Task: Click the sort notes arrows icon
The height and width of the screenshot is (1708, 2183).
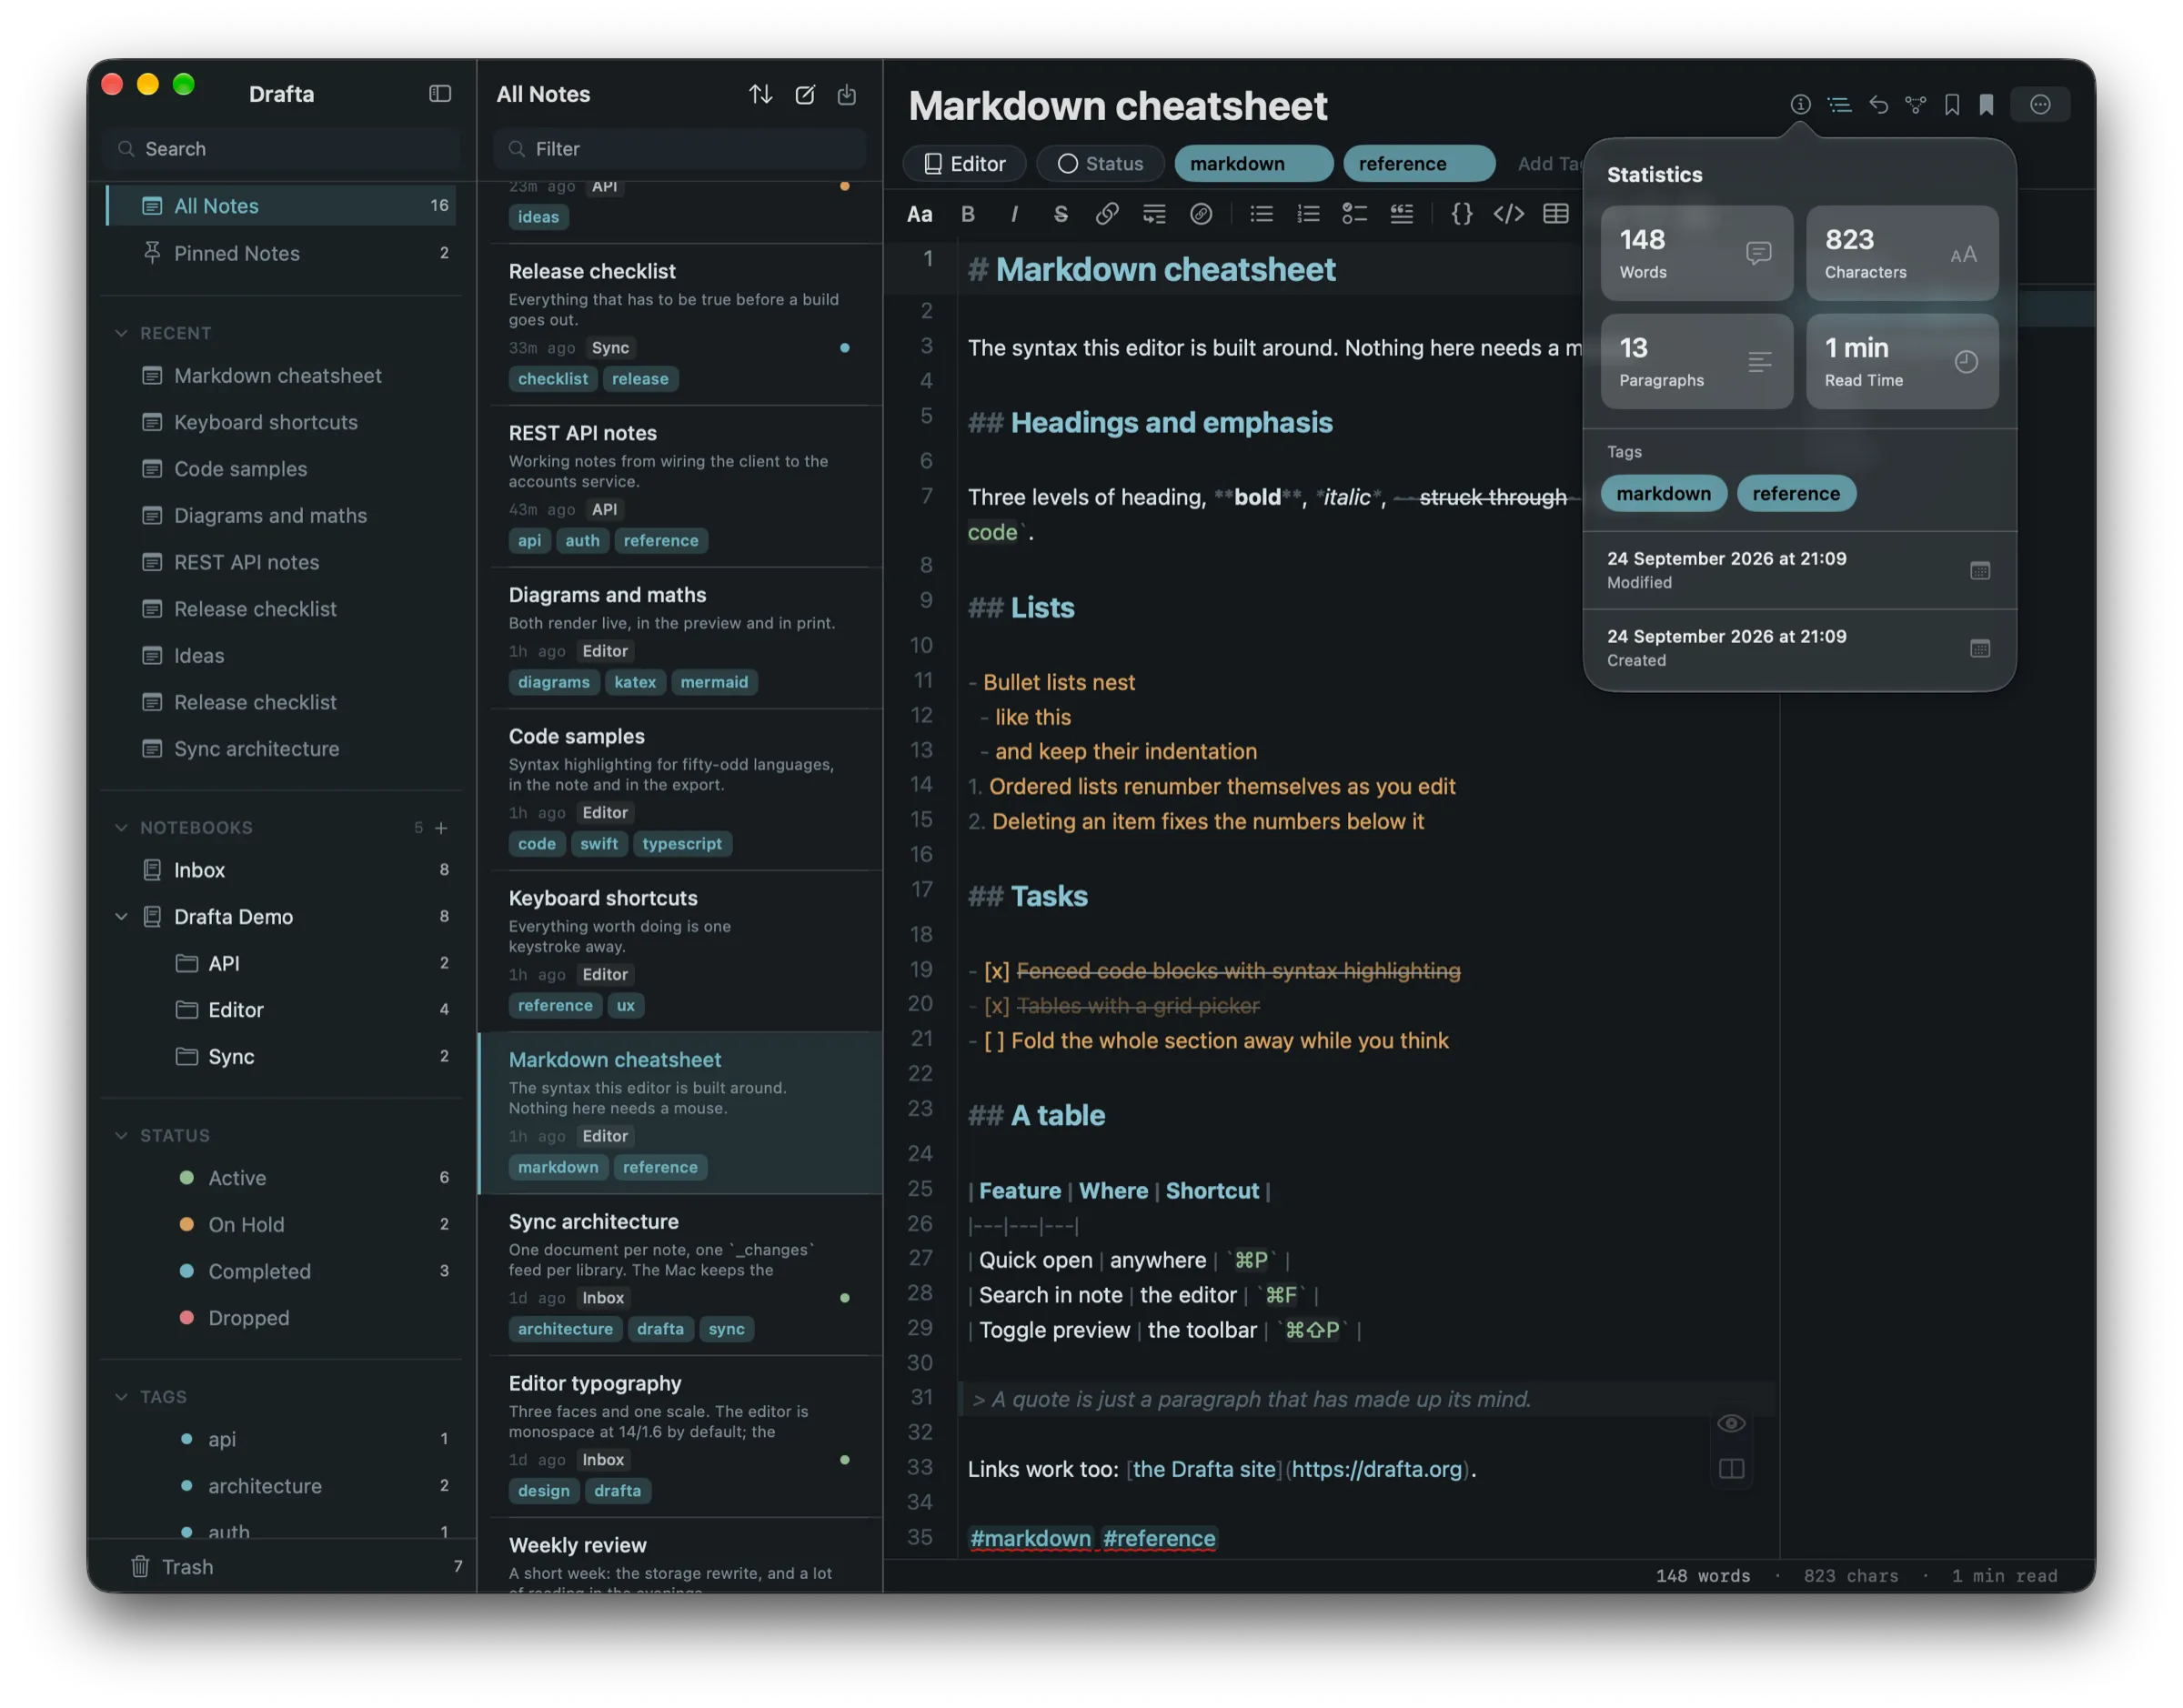Action: click(761, 94)
